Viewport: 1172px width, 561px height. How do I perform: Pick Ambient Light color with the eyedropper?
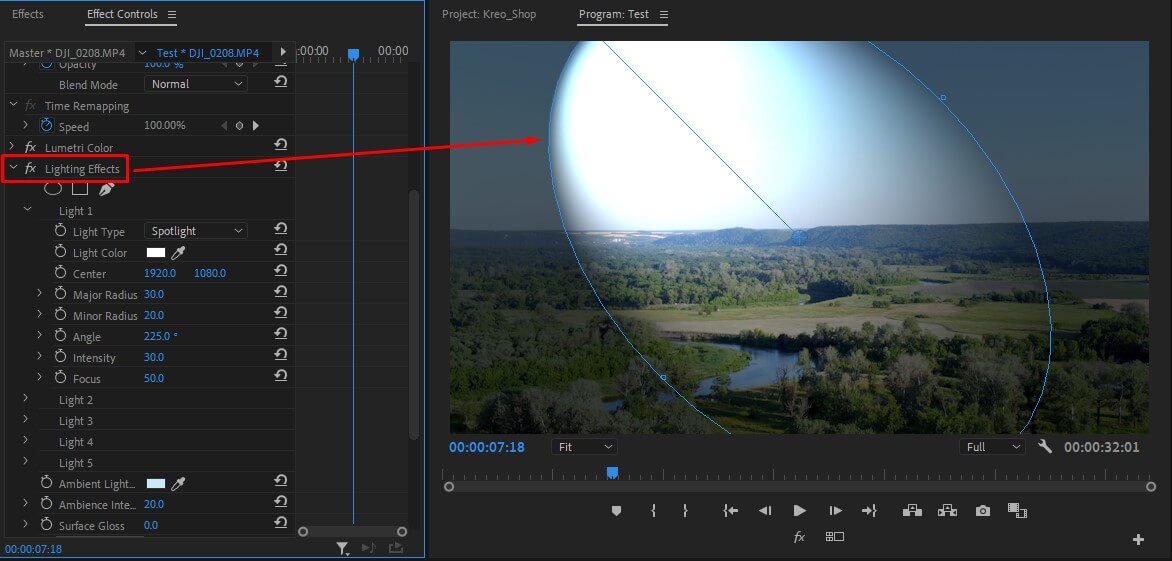pyautogui.click(x=178, y=483)
